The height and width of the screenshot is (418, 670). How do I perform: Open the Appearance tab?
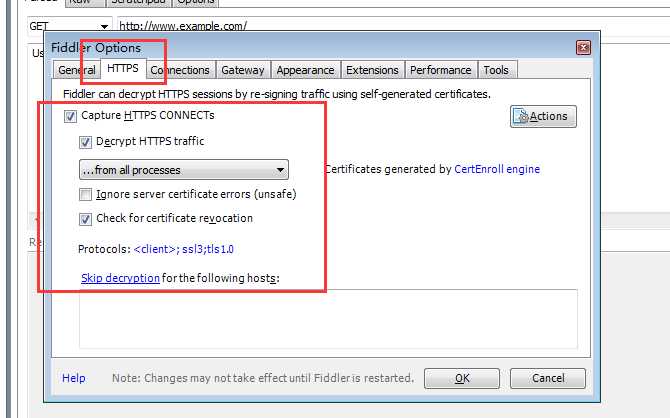[306, 70]
